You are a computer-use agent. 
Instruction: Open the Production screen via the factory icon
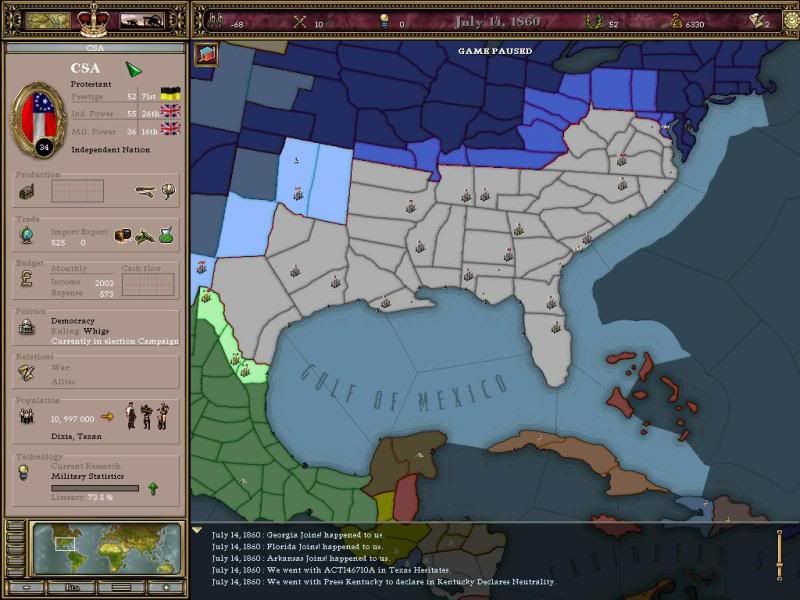(x=28, y=193)
